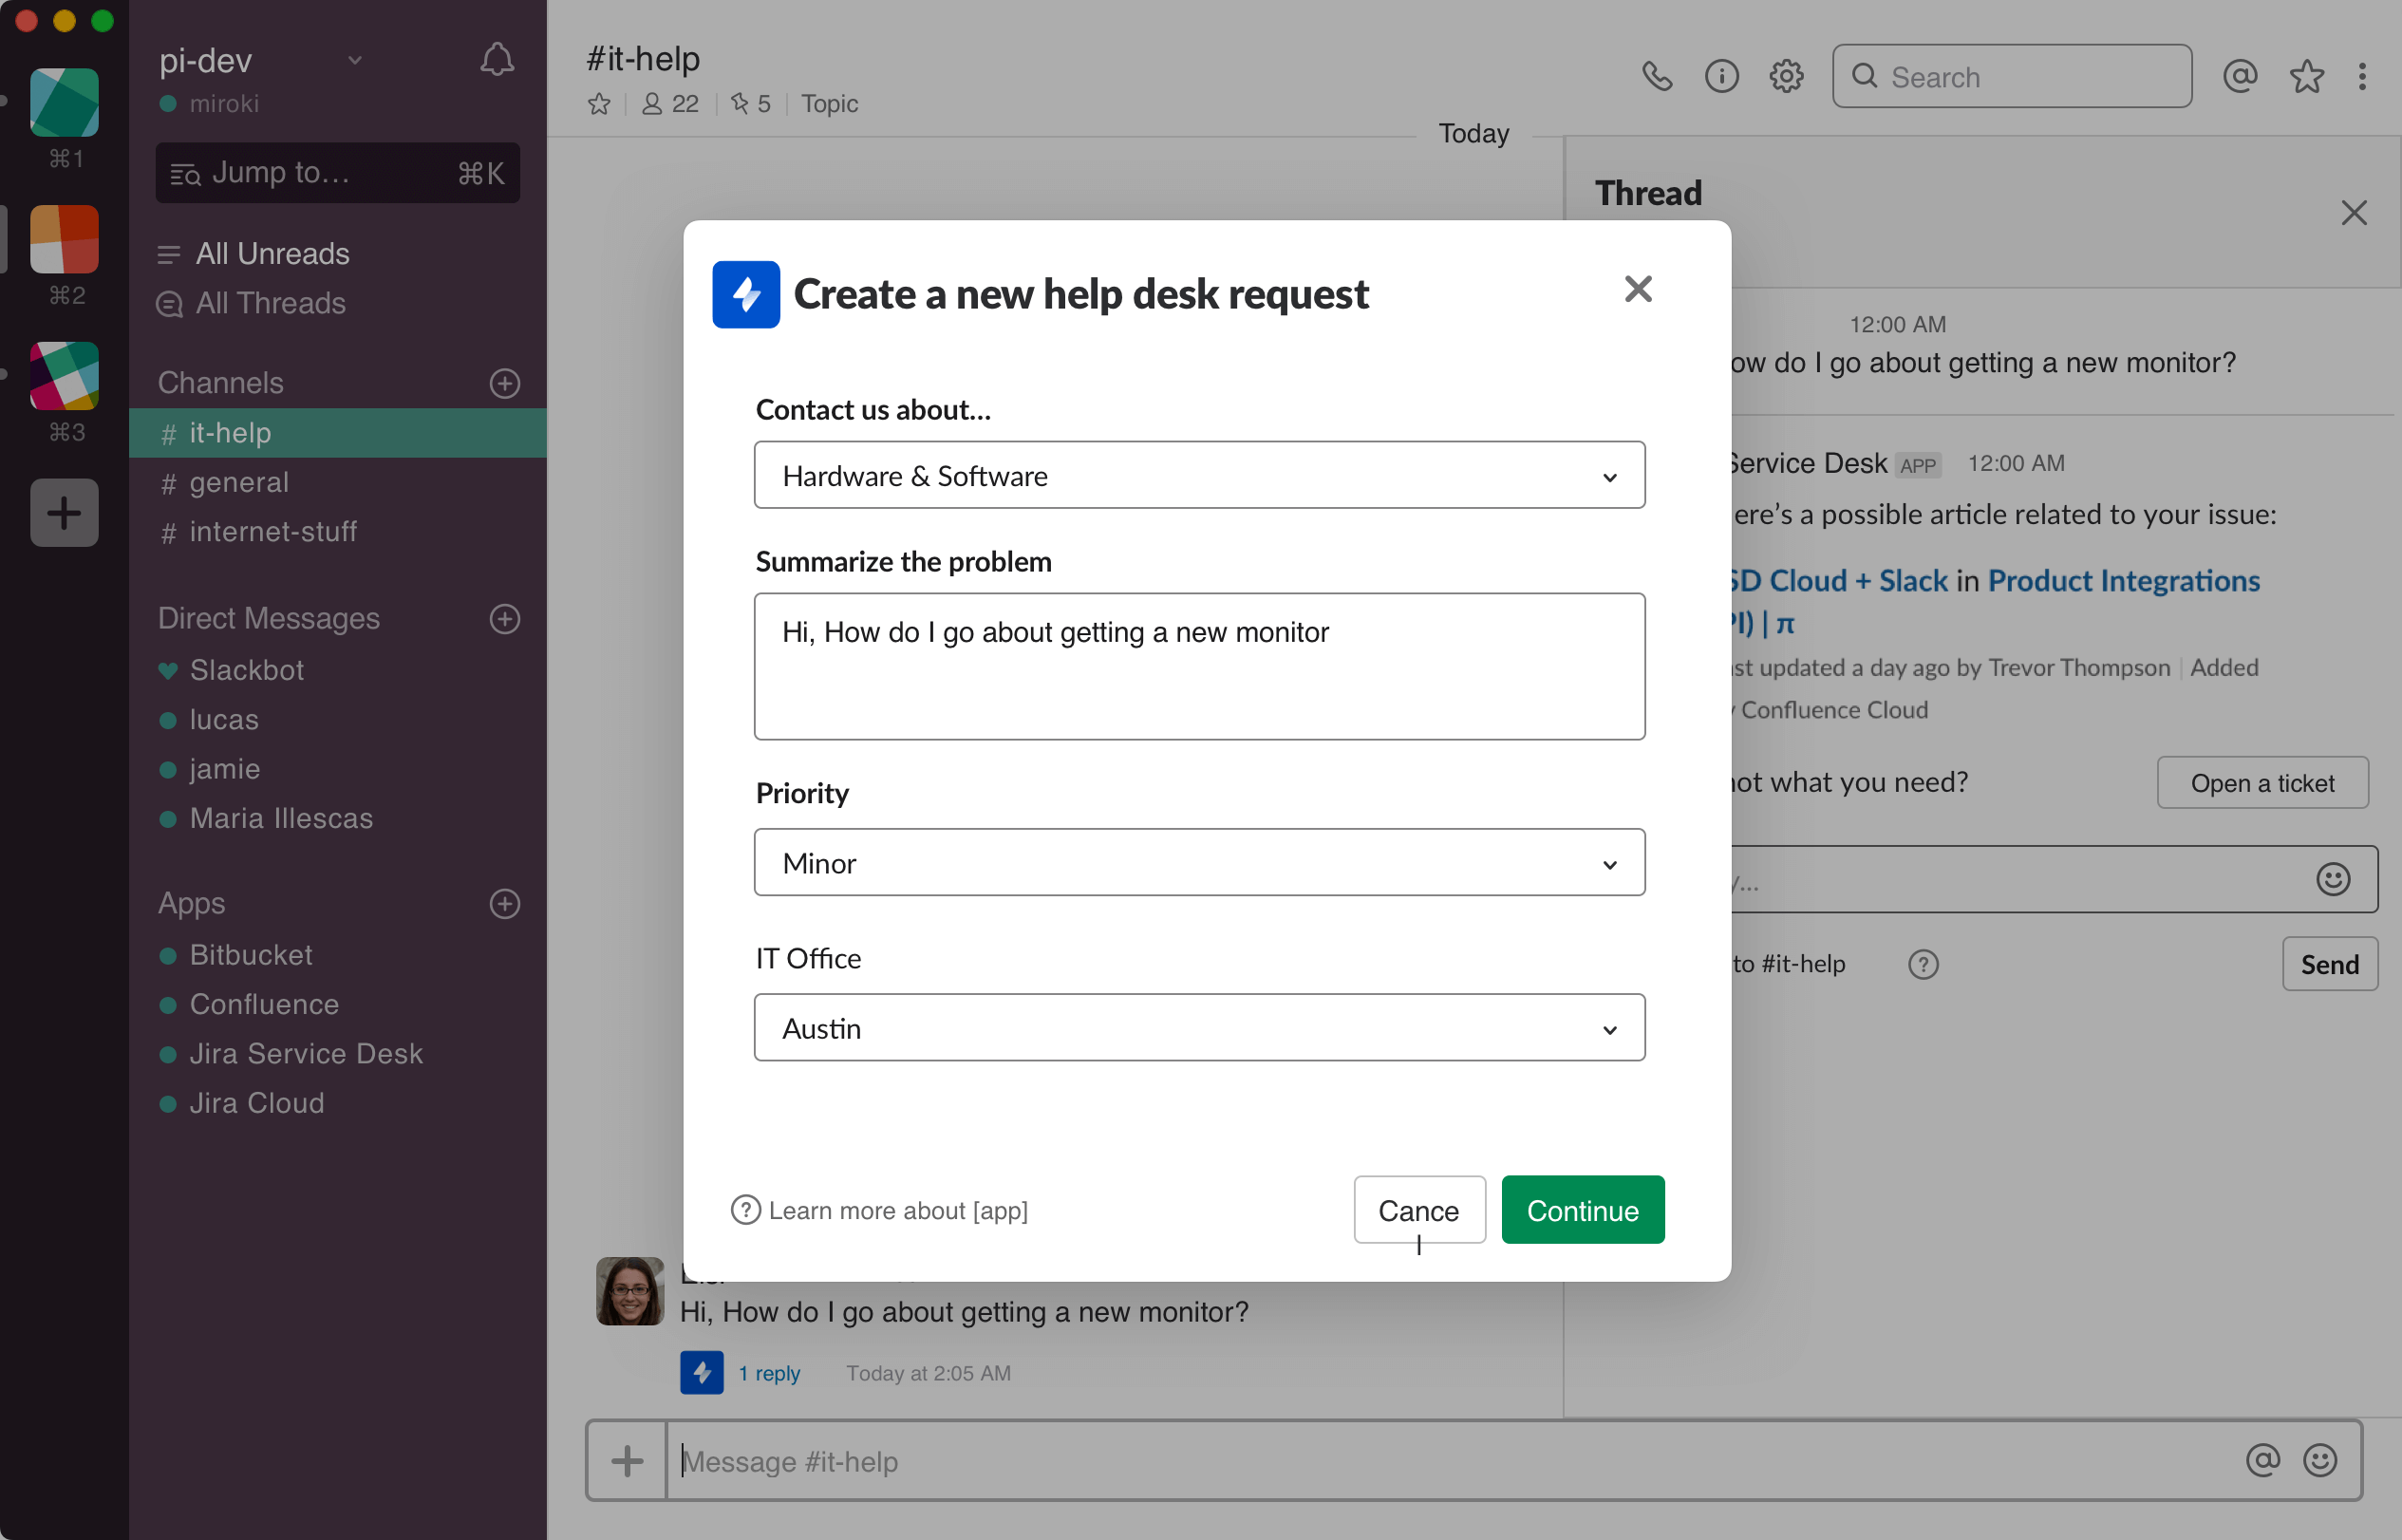
Task: Close the Thread panel
Action: pyautogui.click(x=2353, y=213)
